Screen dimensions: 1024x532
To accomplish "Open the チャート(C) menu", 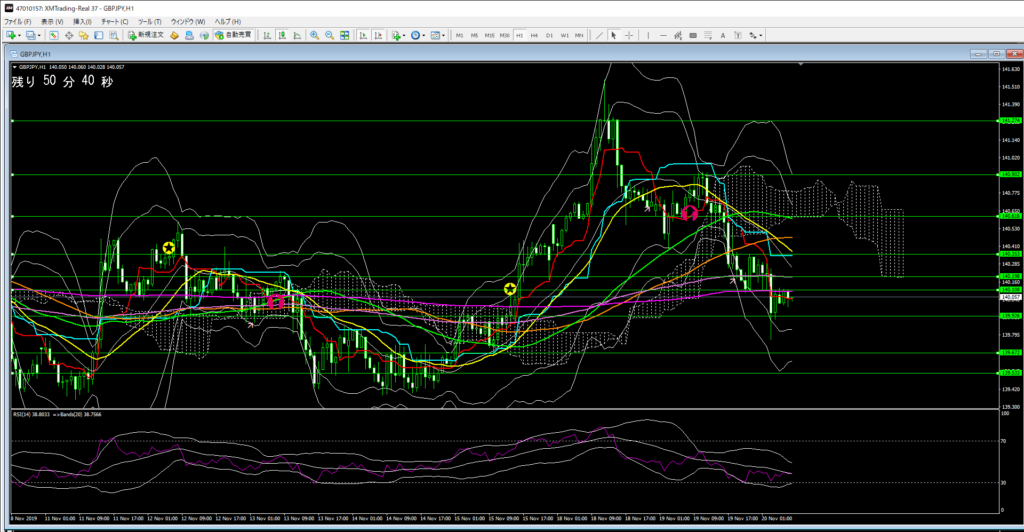I will click(115, 22).
